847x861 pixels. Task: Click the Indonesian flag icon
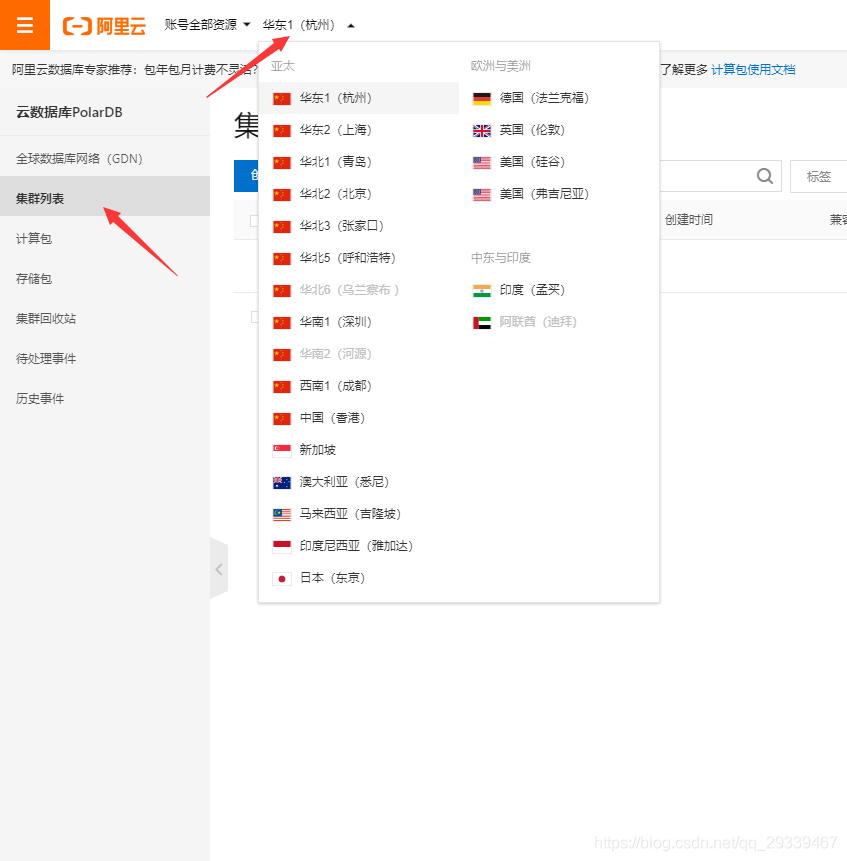pos(282,546)
